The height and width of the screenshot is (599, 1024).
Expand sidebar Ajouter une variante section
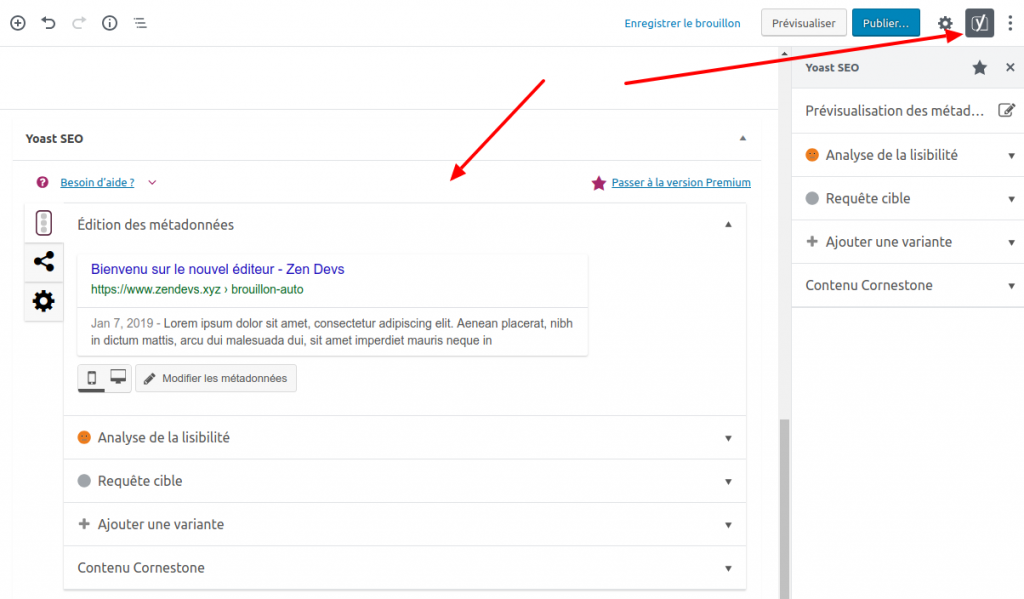[x=908, y=242]
